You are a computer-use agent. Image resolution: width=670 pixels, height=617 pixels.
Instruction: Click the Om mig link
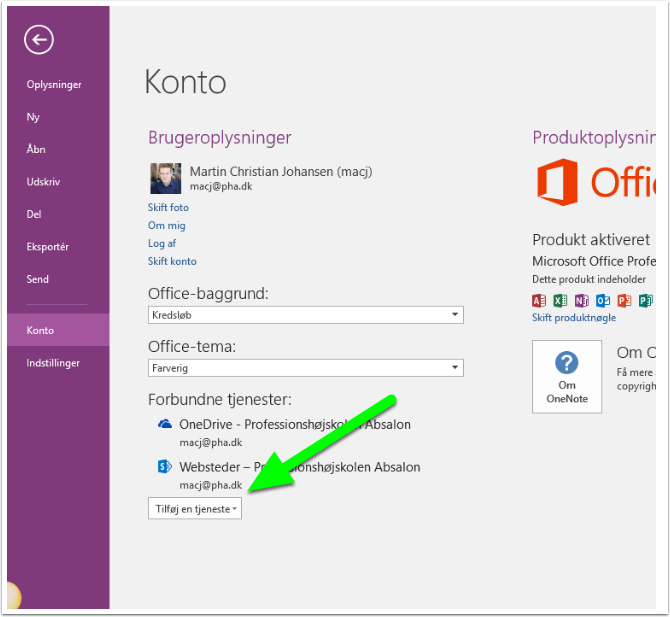(167, 225)
